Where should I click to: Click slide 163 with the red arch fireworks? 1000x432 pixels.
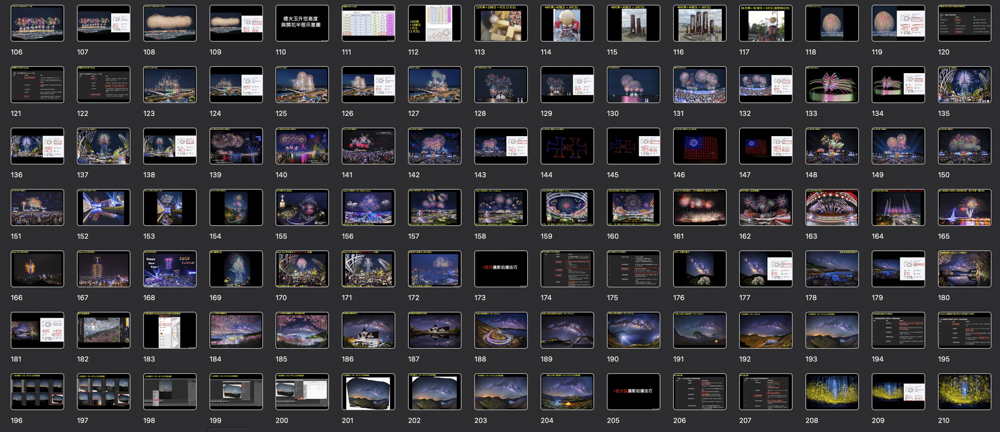pos(832,207)
